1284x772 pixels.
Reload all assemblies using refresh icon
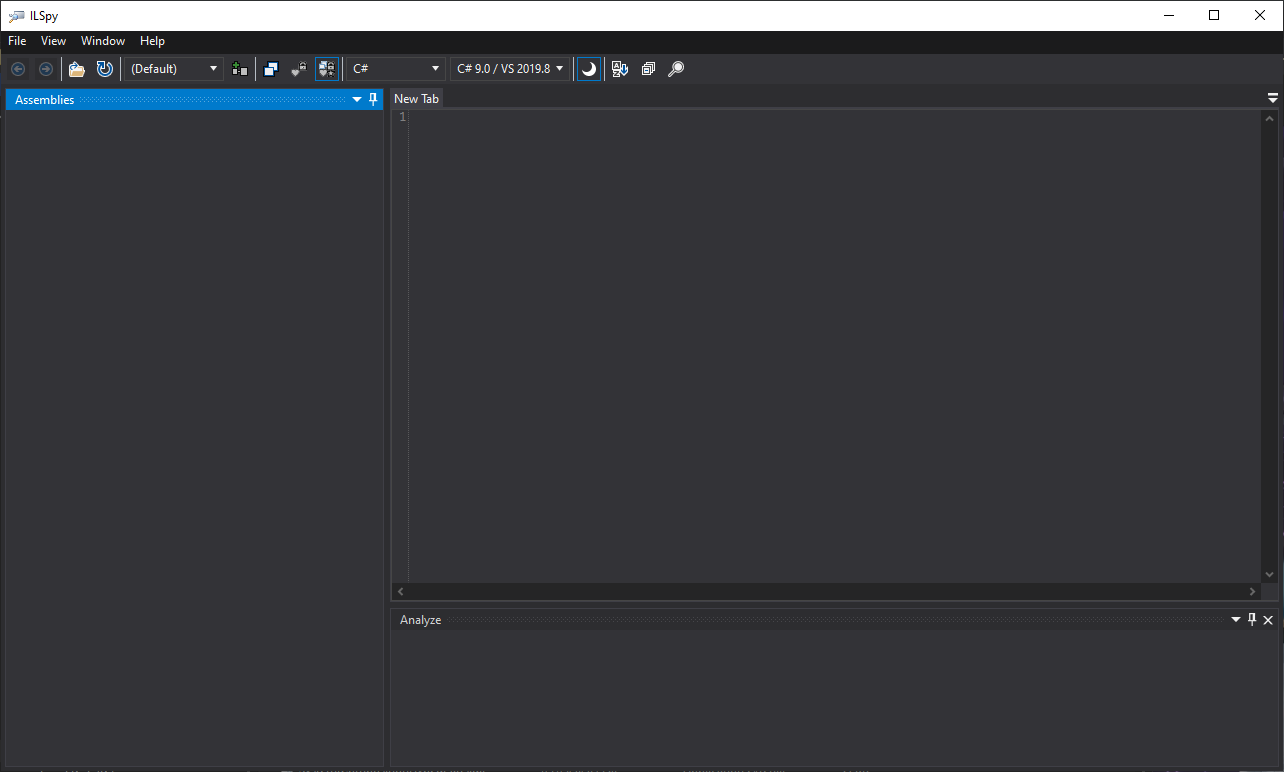click(x=104, y=69)
